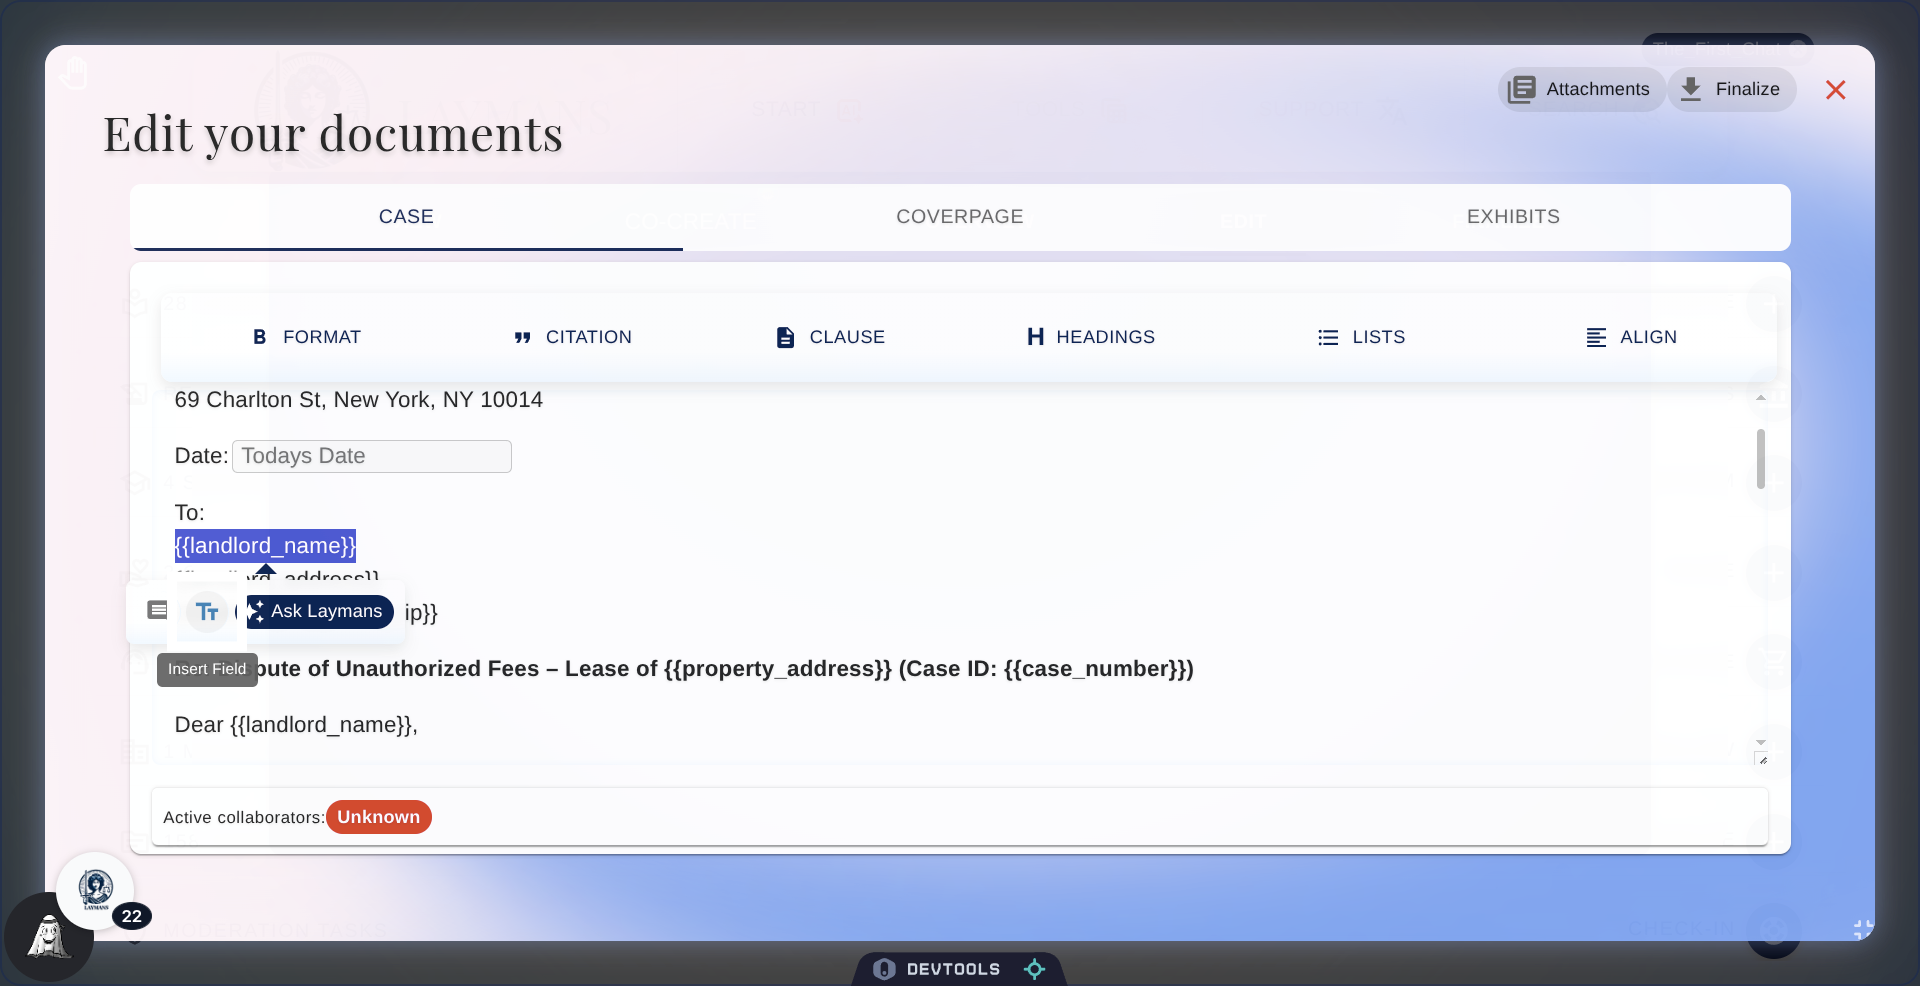Select the CASE tab
This screenshot has height=986, width=1920.
pyautogui.click(x=405, y=216)
